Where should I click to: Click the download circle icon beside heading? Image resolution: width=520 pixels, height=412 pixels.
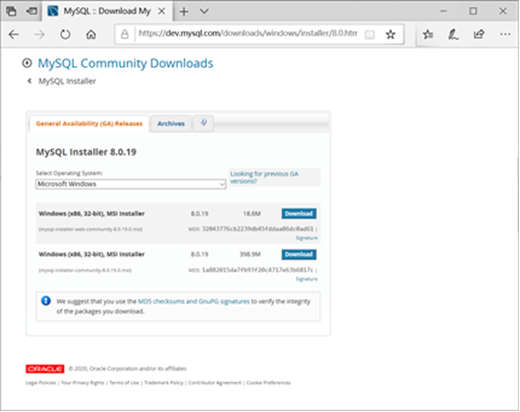pos(27,63)
